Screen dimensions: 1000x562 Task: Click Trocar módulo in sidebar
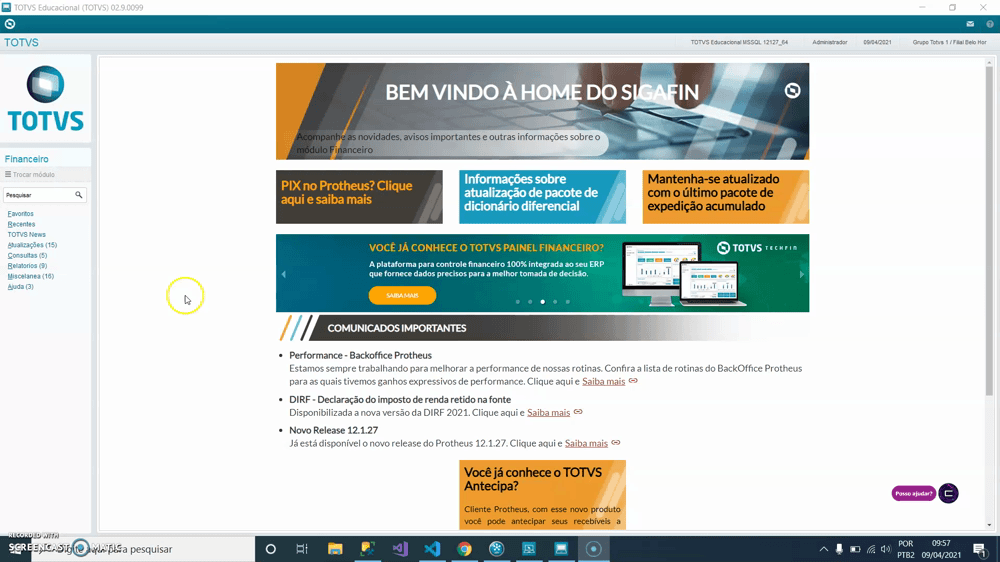point(30,174)
